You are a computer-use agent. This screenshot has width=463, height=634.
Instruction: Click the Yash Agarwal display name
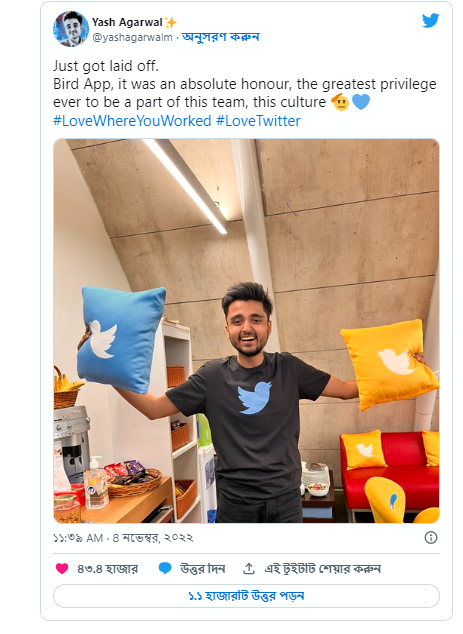tap(127, 22)
